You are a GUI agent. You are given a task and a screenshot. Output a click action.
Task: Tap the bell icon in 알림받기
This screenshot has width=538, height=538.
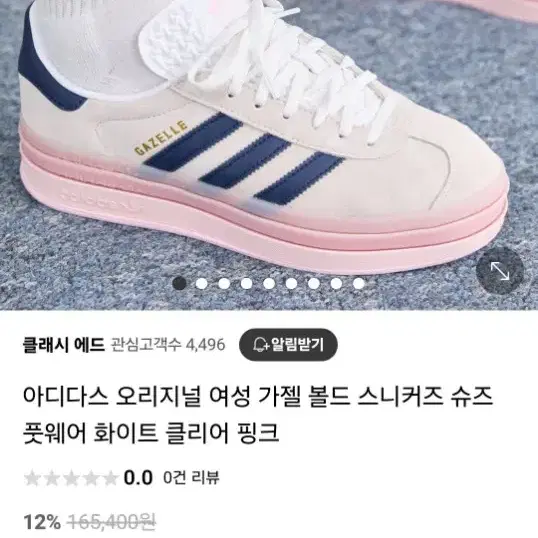[260, 344]
